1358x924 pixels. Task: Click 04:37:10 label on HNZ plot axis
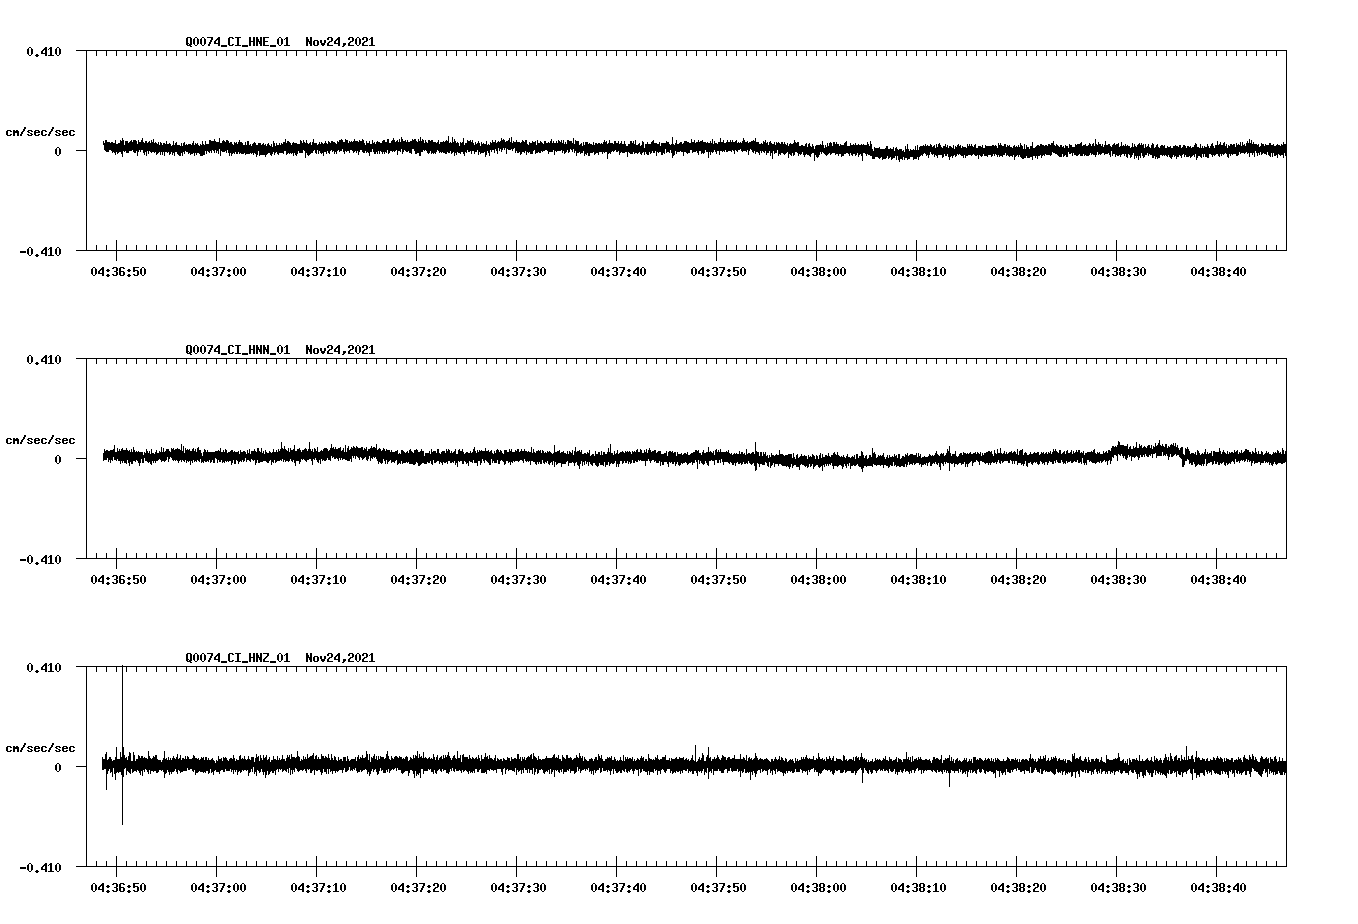click(x=318, y=888)
